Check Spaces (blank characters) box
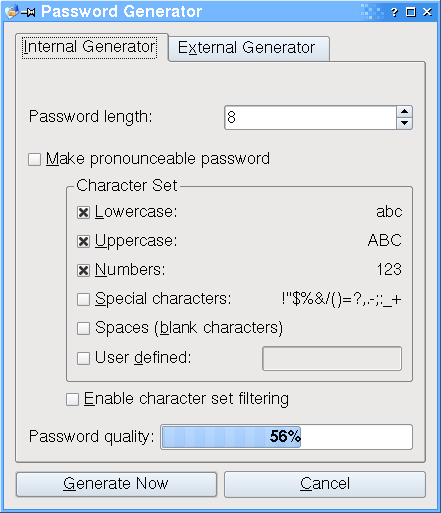This screenshot has height=513, width=441. [83, 328]
